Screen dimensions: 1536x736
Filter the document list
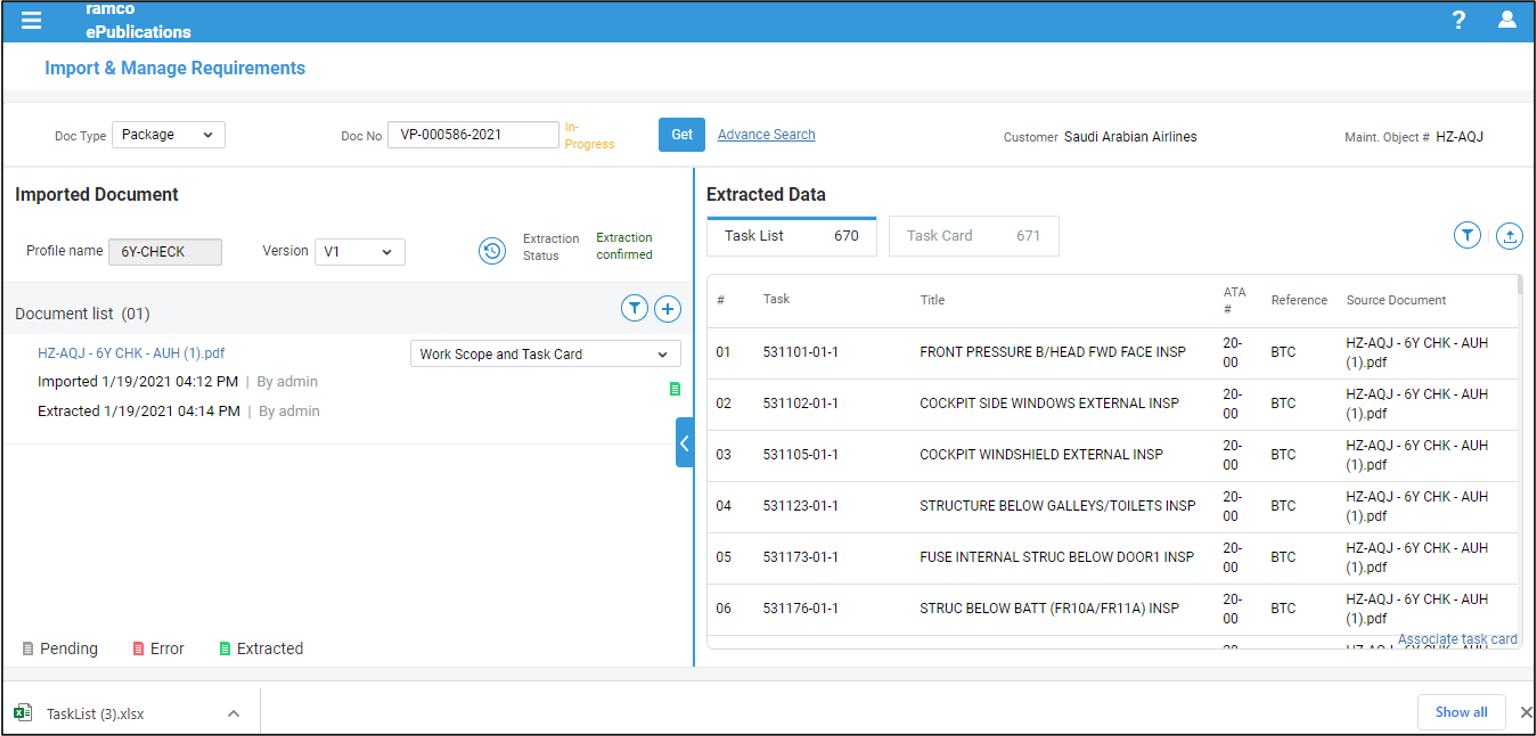pos(634,309)
